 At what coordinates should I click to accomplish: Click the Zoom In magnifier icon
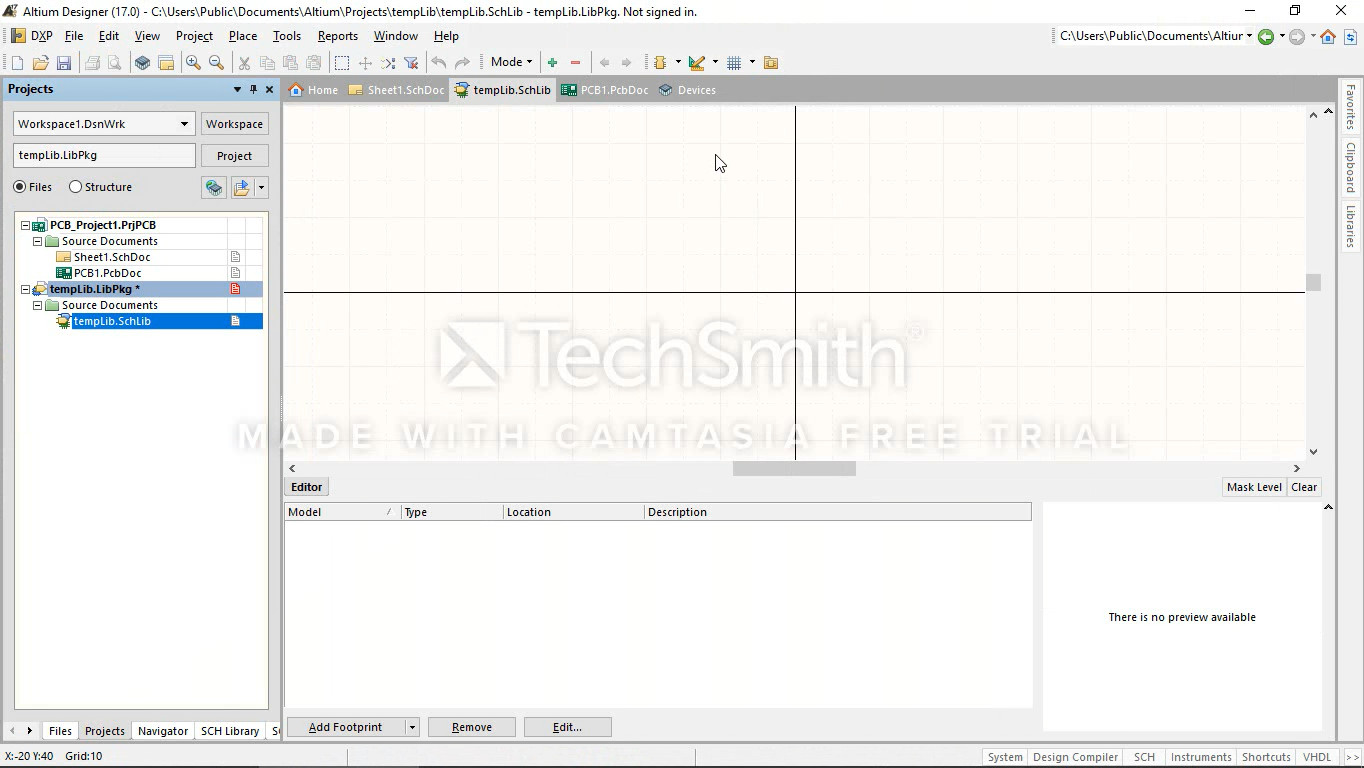pos(193,63)
